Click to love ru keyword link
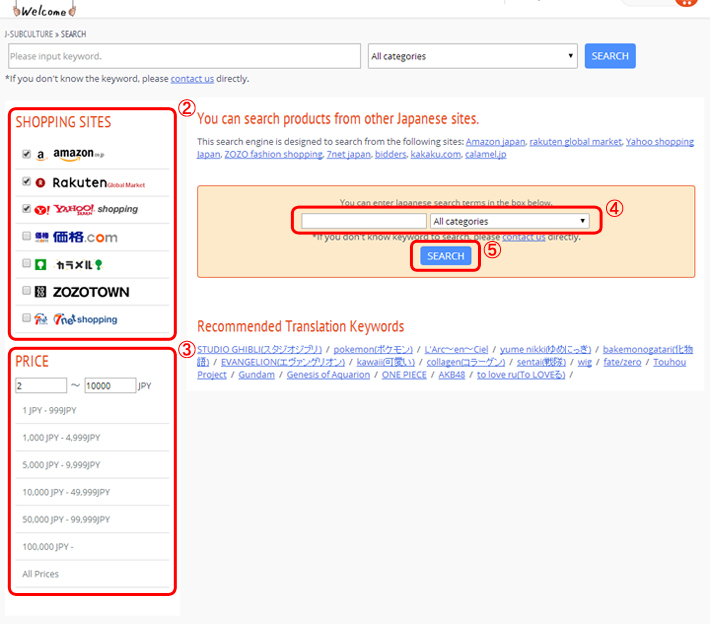Viewport: 710px width, 624px height. click(x=521, y=375)
